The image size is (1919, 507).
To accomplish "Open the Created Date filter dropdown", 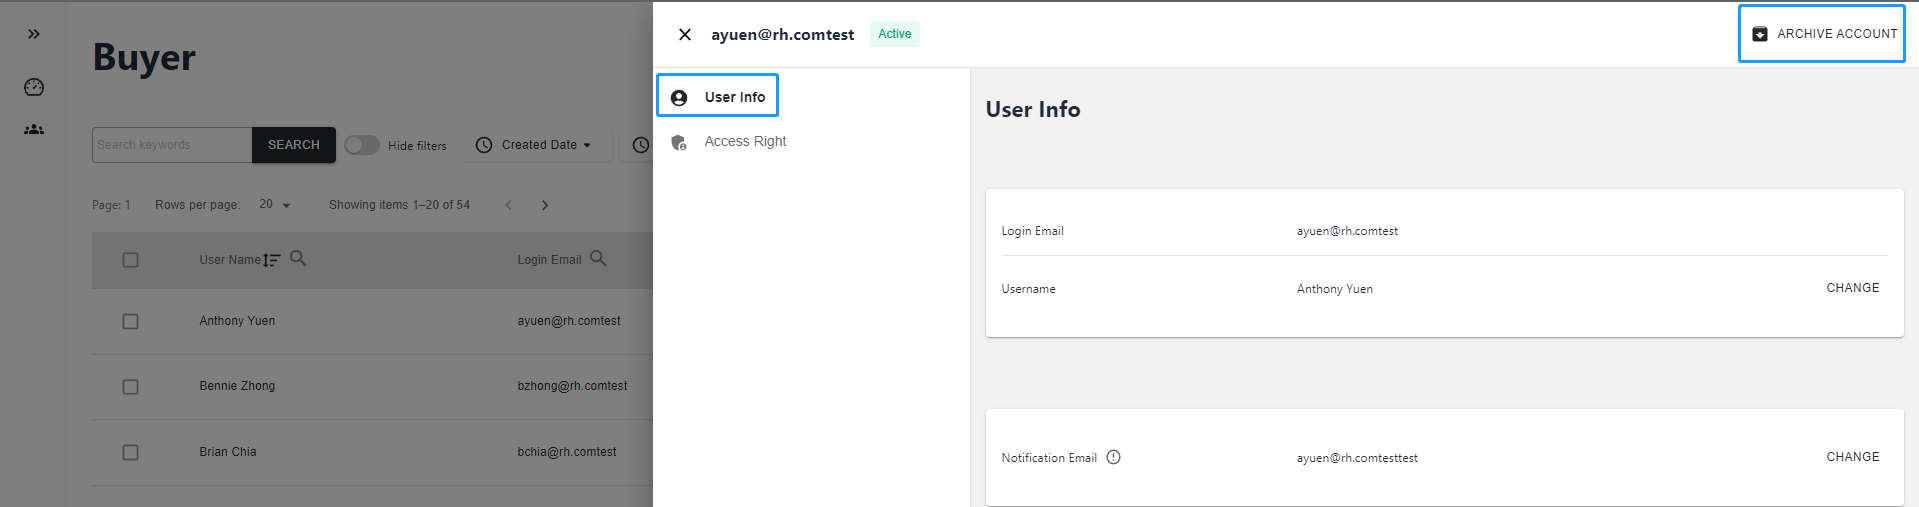I will [x=537, y=145].
